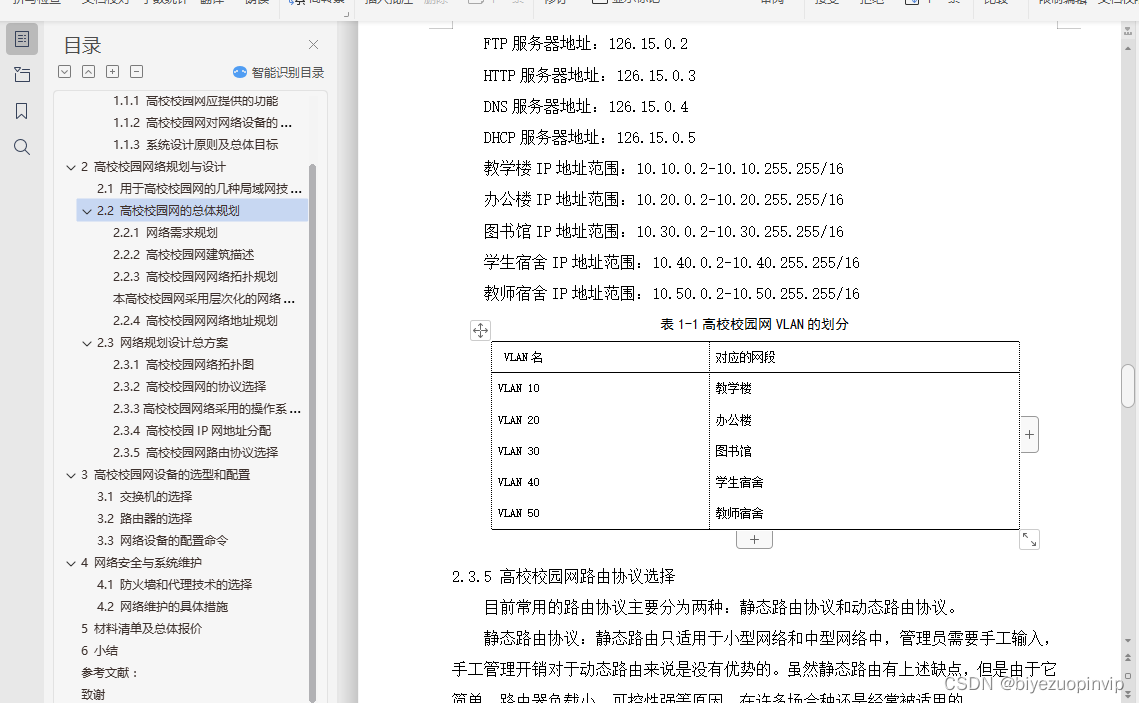The image size is (1139, 703).
Task: Go to 6 小结 in outline
Action: coord(100,651)
